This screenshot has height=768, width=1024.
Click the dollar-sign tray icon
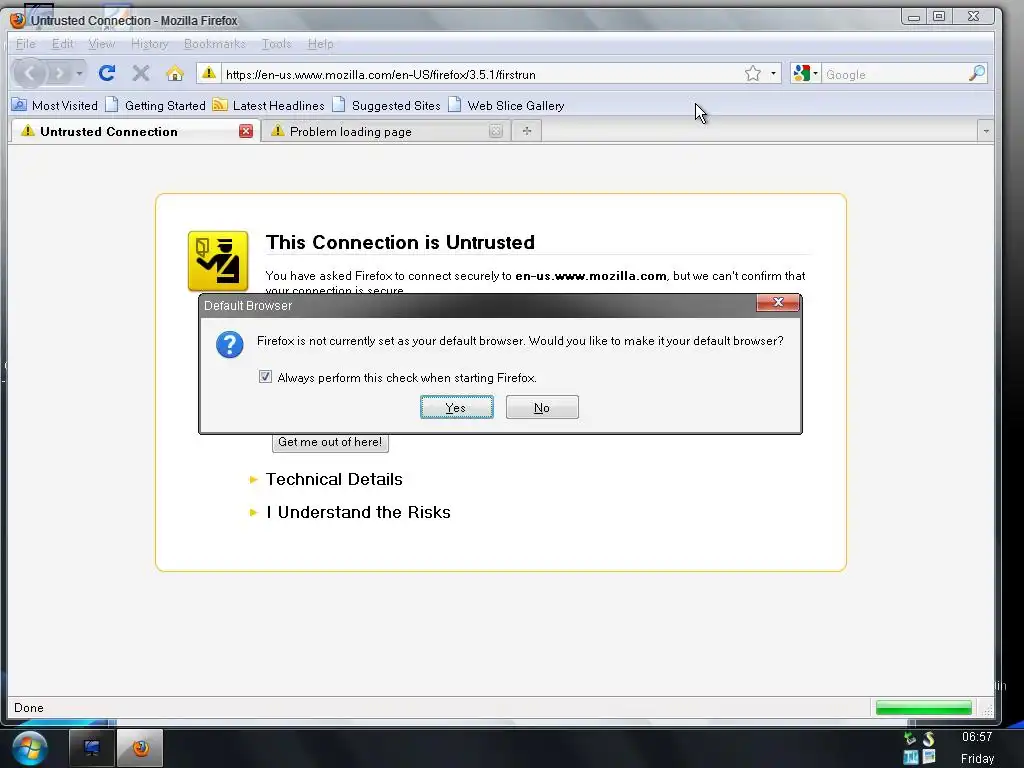pos(929,739)
